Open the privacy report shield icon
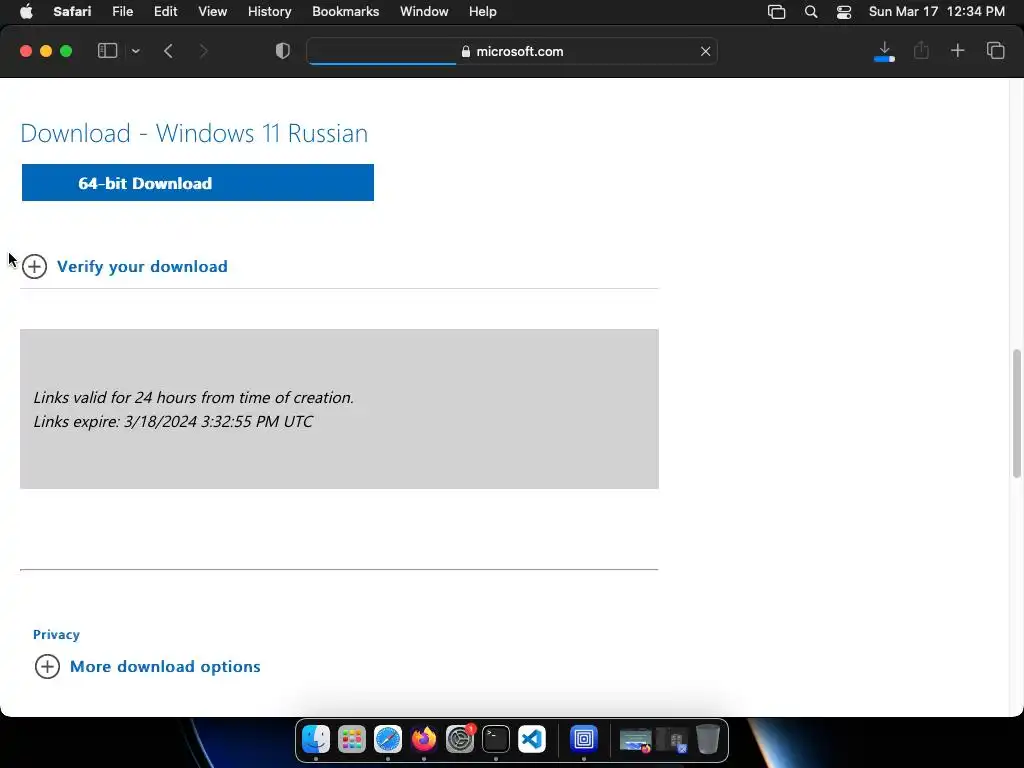Image resolution: width=1024 pixels, height=768 pixels. (x=283, y=51)
